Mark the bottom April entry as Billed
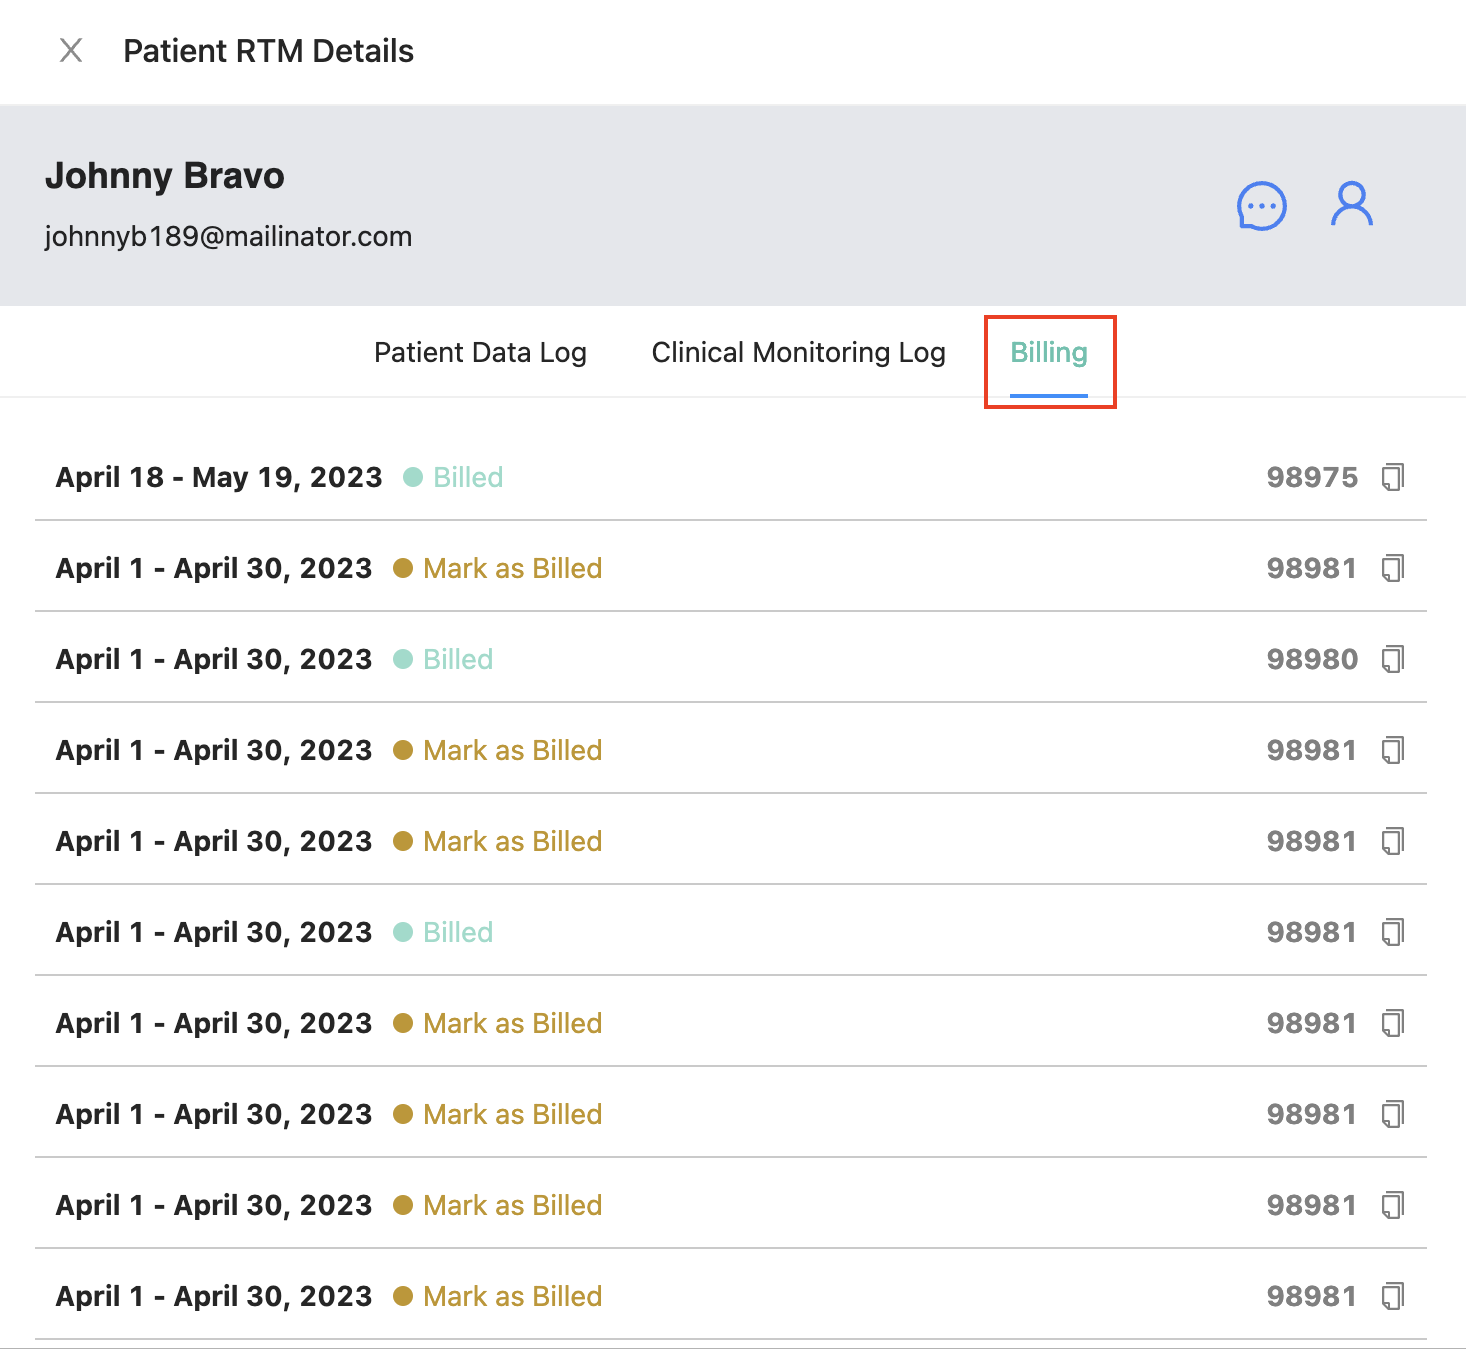 pyautogui.click(x=511, y=1296)
